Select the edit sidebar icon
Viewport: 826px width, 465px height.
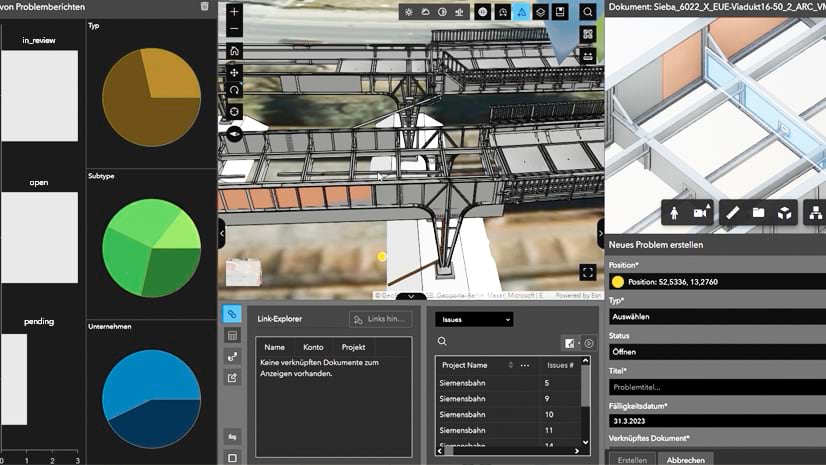pyautogui.click(x=232, y=378)
